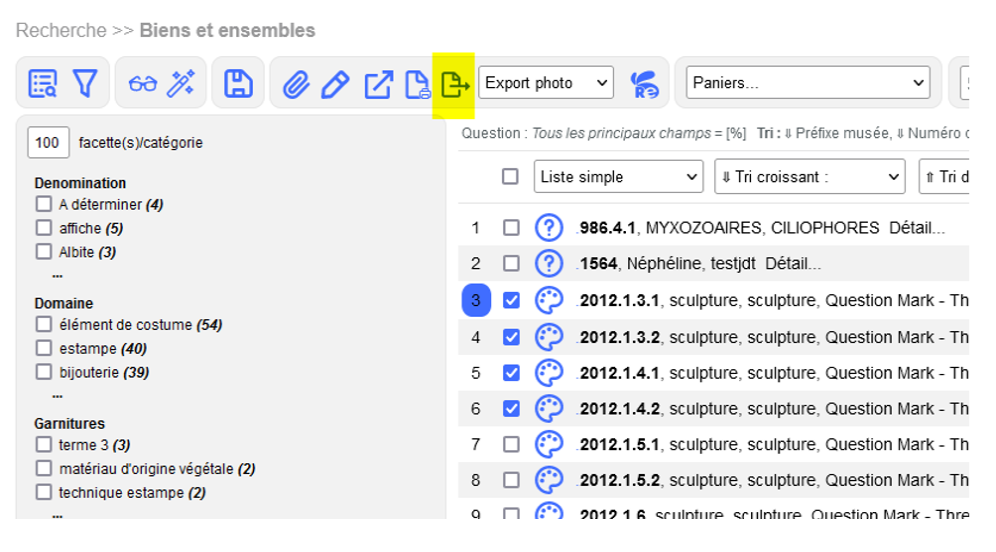Click the facettes per category number field

(48, 143)
